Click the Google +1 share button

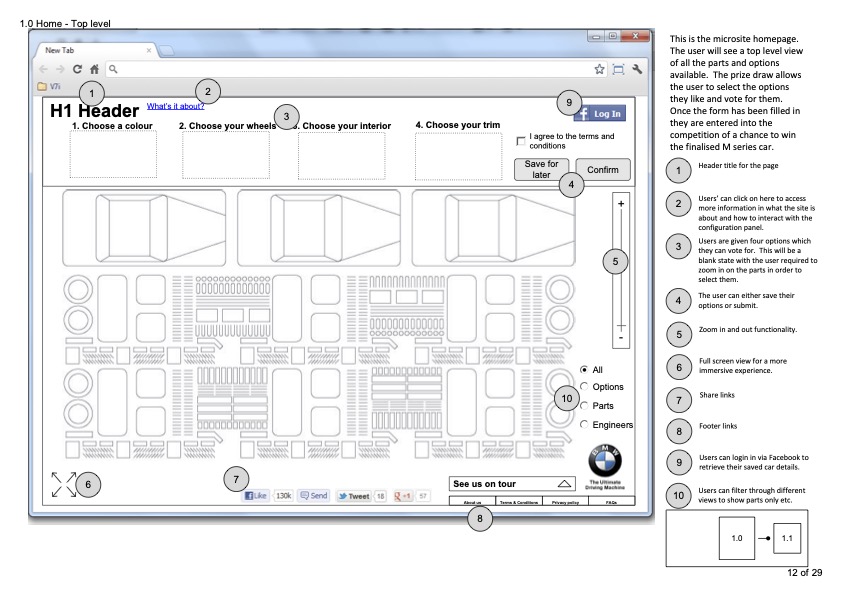point(405,495)
